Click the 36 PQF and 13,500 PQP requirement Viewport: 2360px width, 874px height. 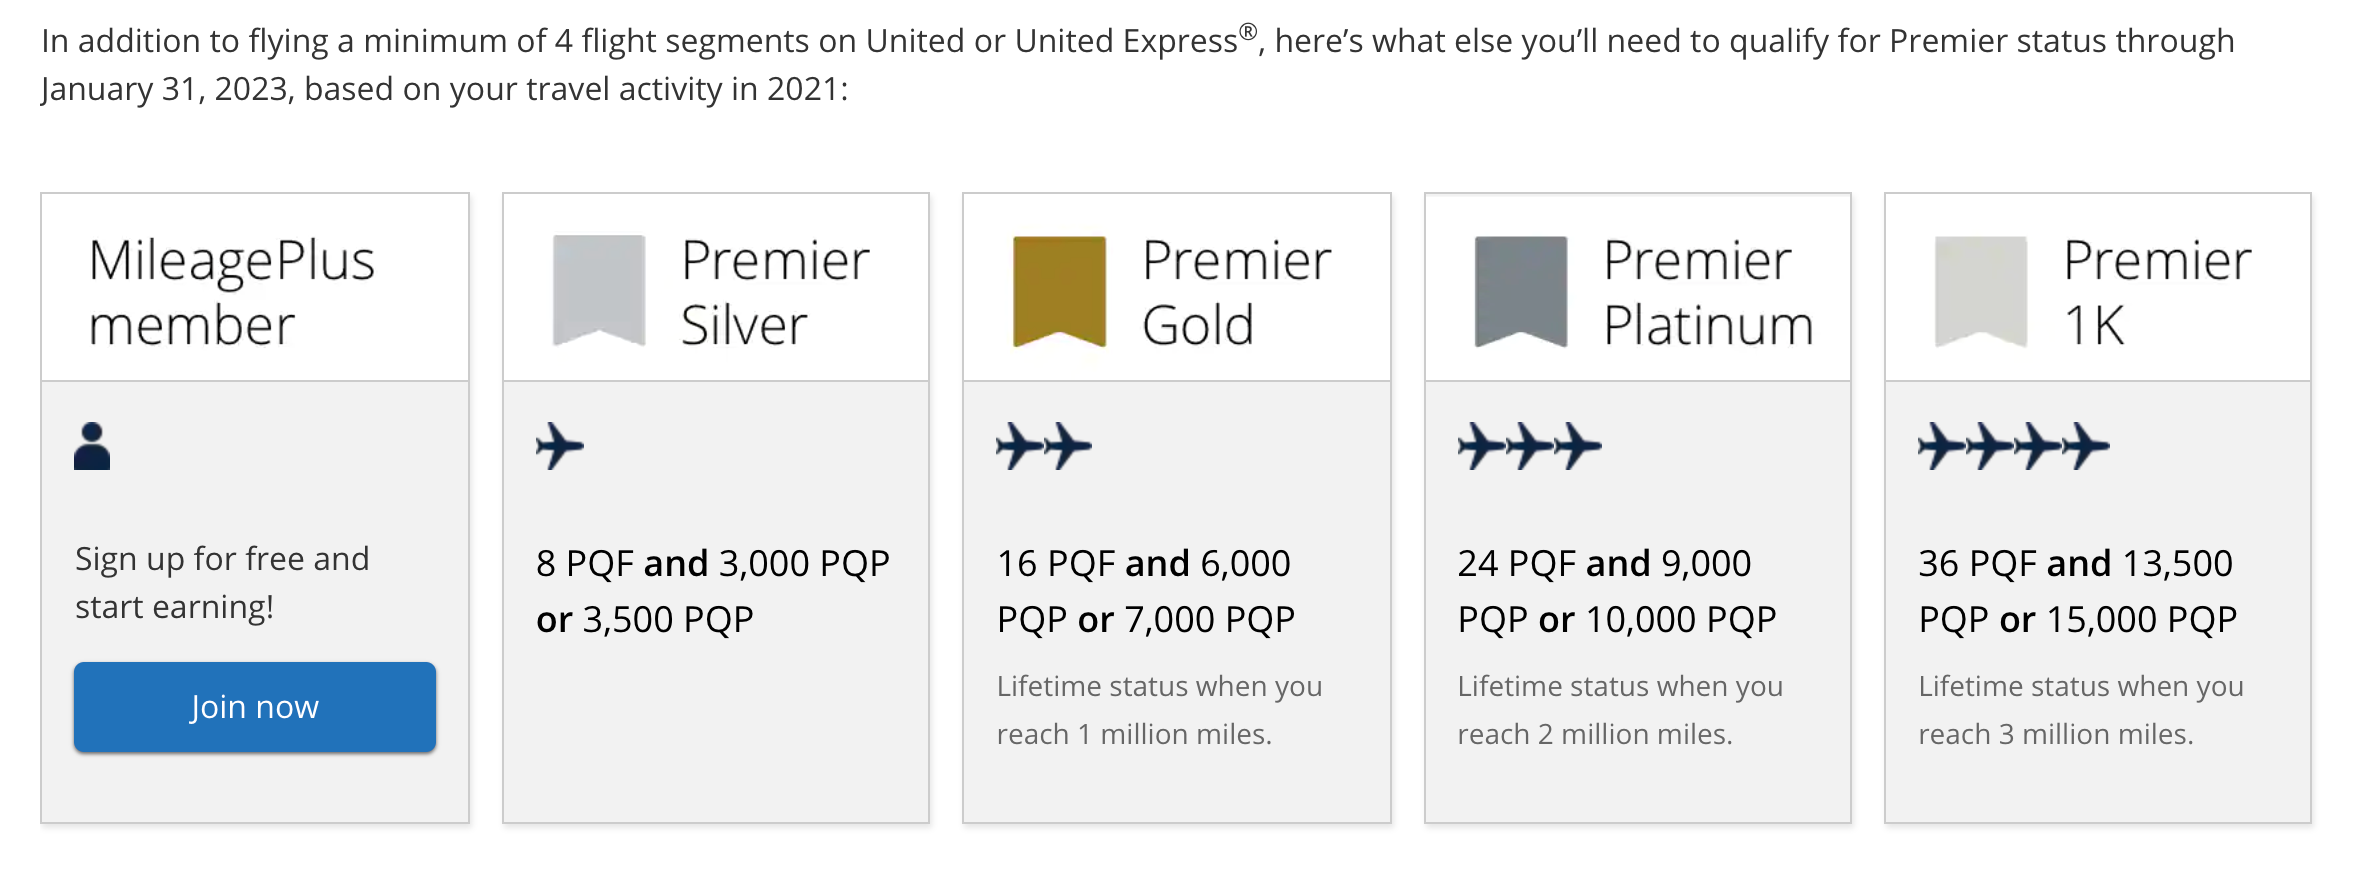coord(2076,591)
